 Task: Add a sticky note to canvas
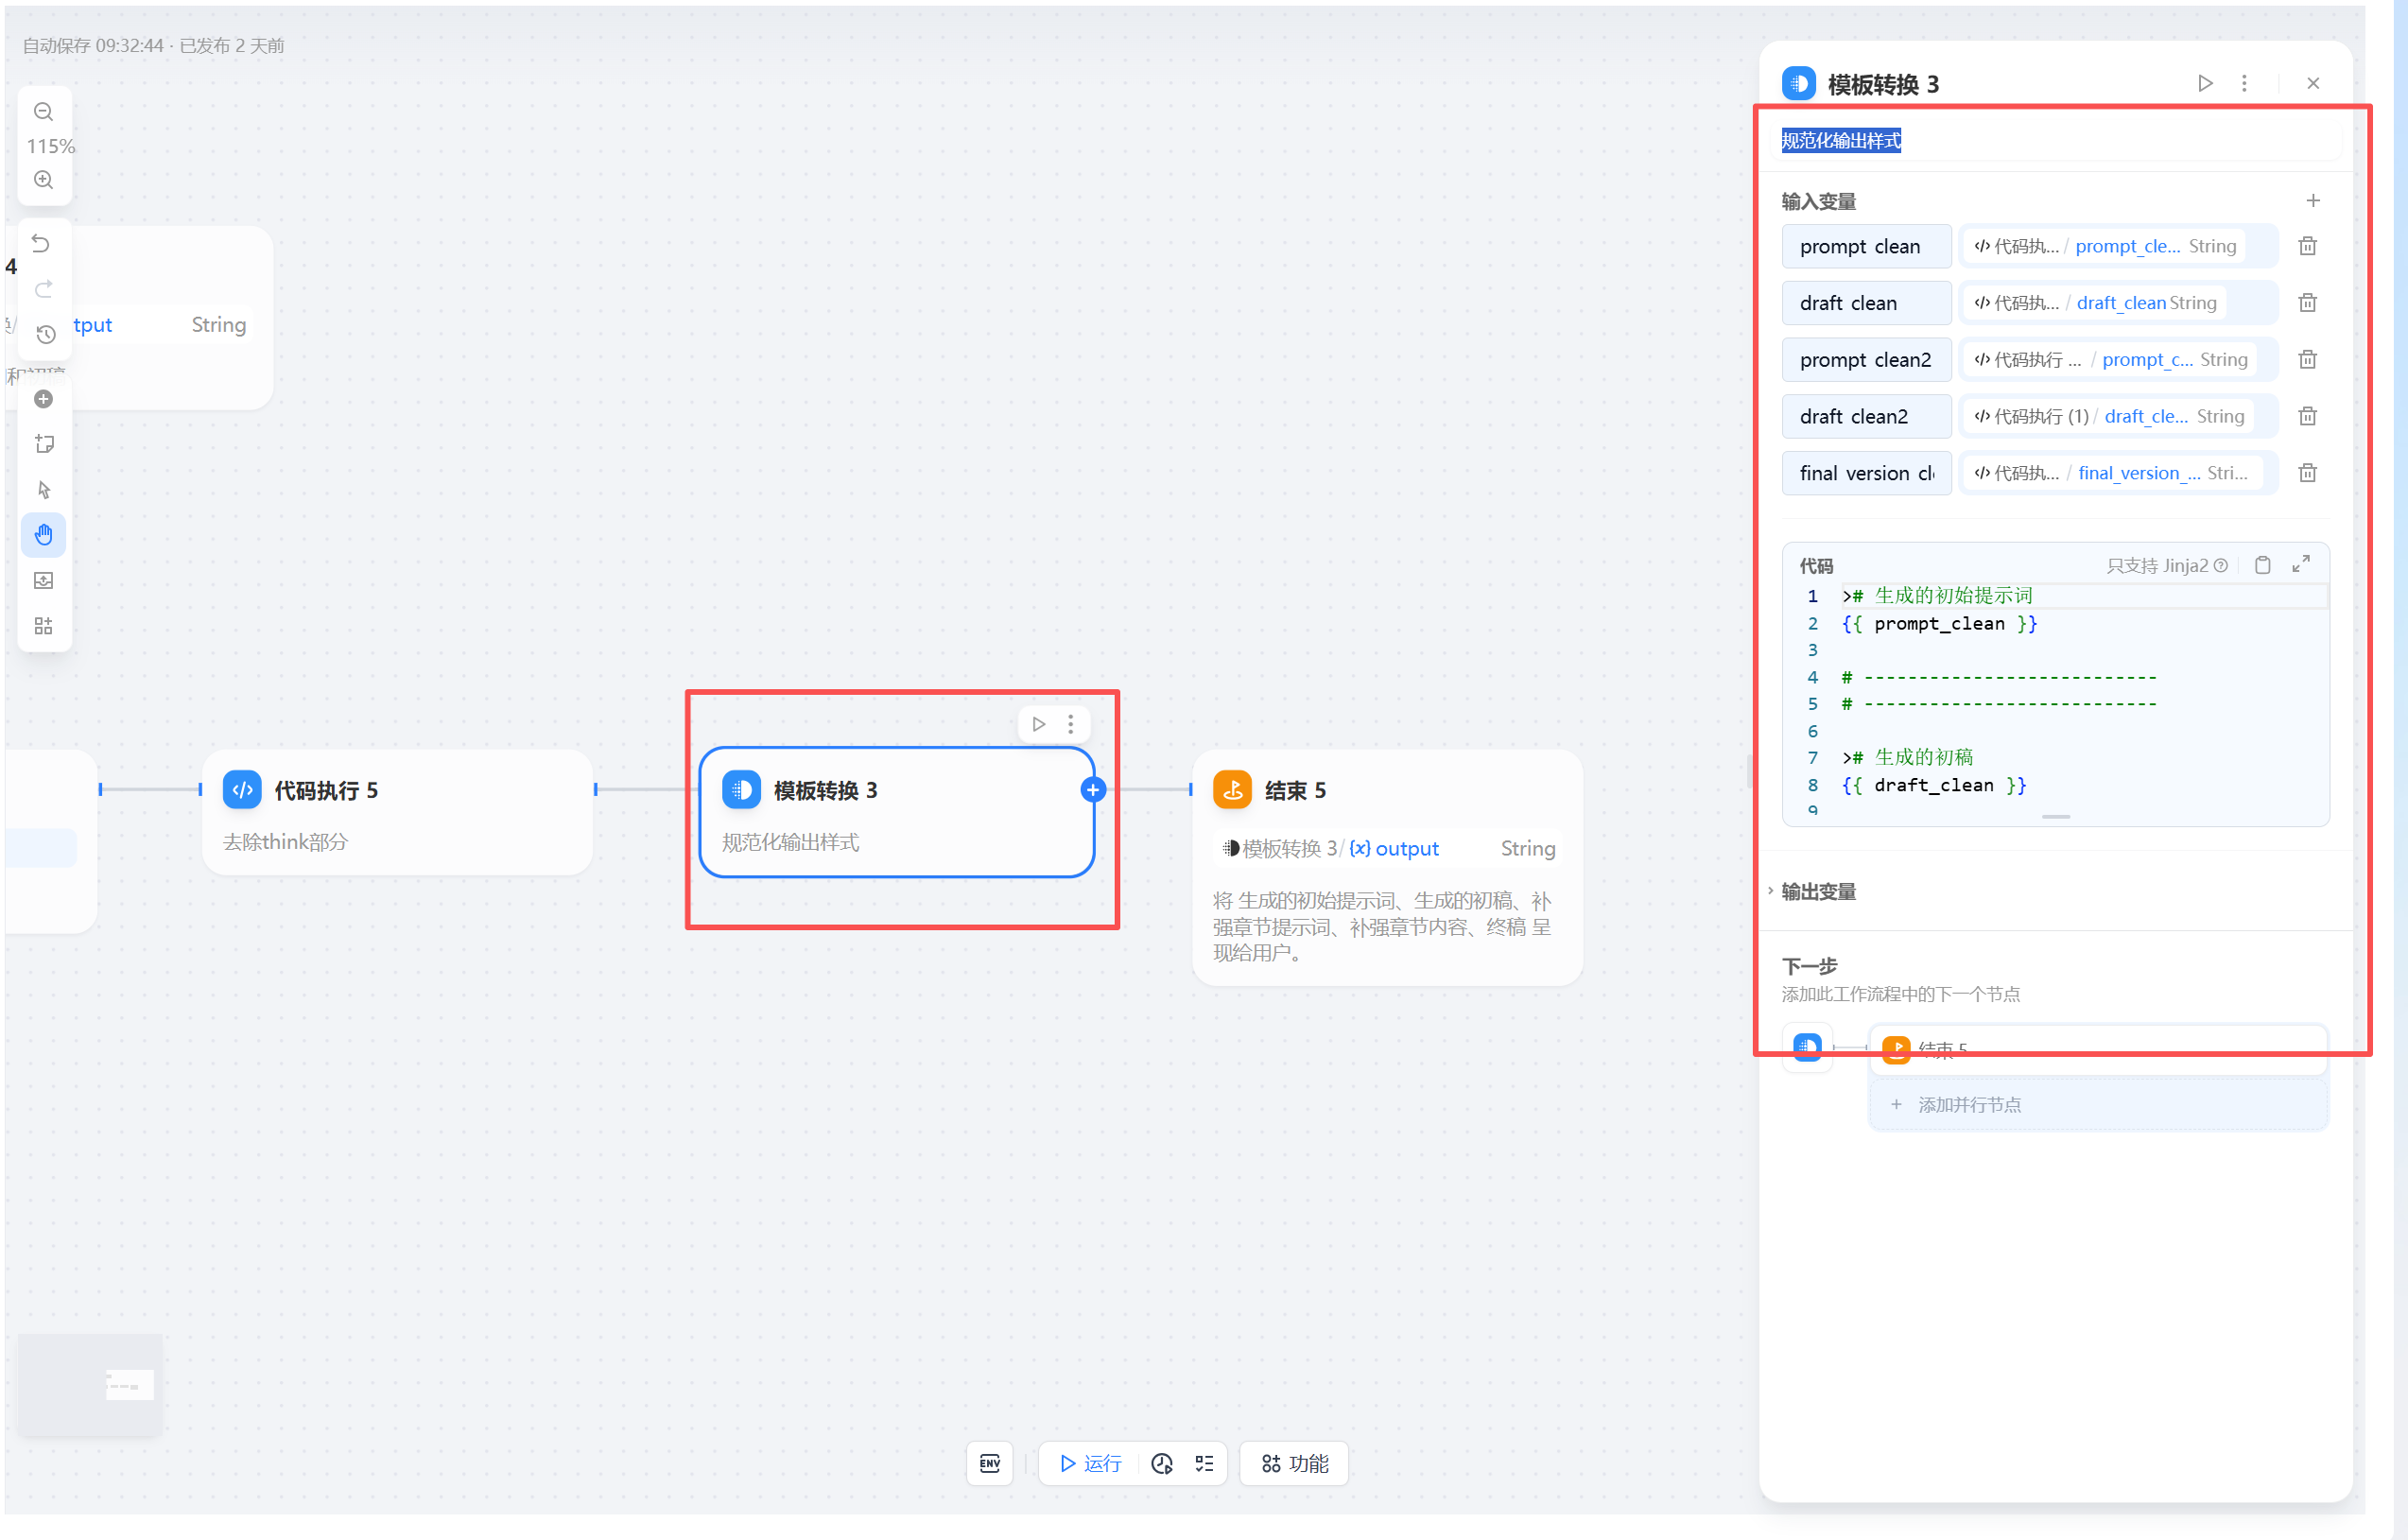(x=43, y=444)
